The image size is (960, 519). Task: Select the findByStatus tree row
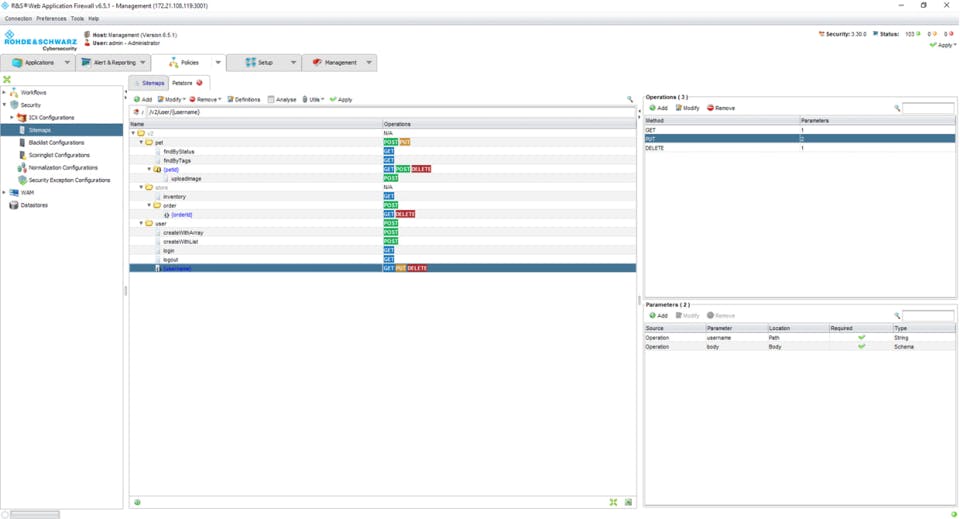point(383,151)
